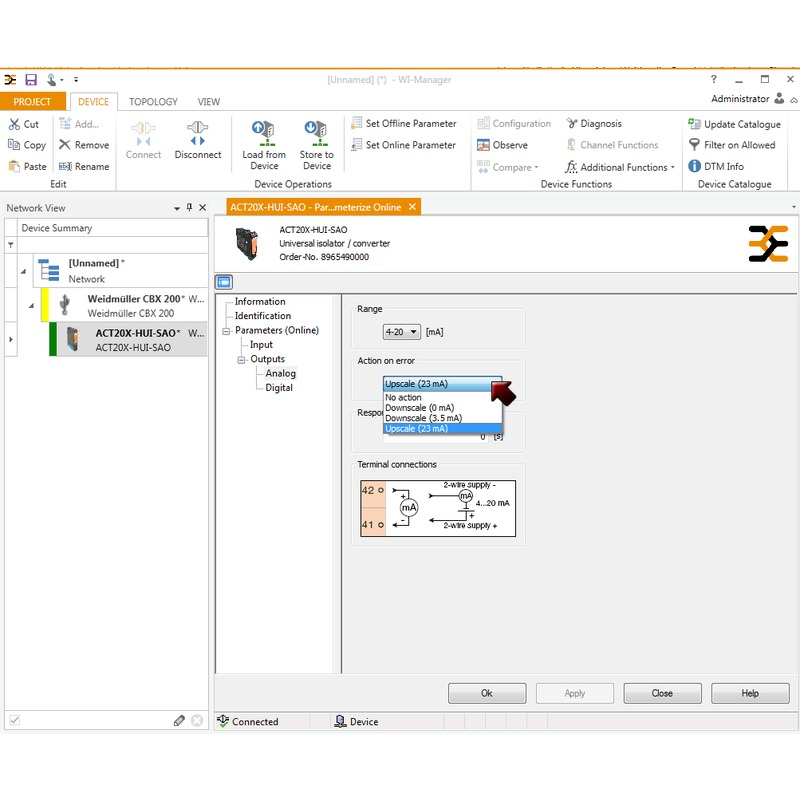This screenshot has height=800, width=800.
Task: Click the ACT20X-HUI-SAO device image
Action: point(247,244)
